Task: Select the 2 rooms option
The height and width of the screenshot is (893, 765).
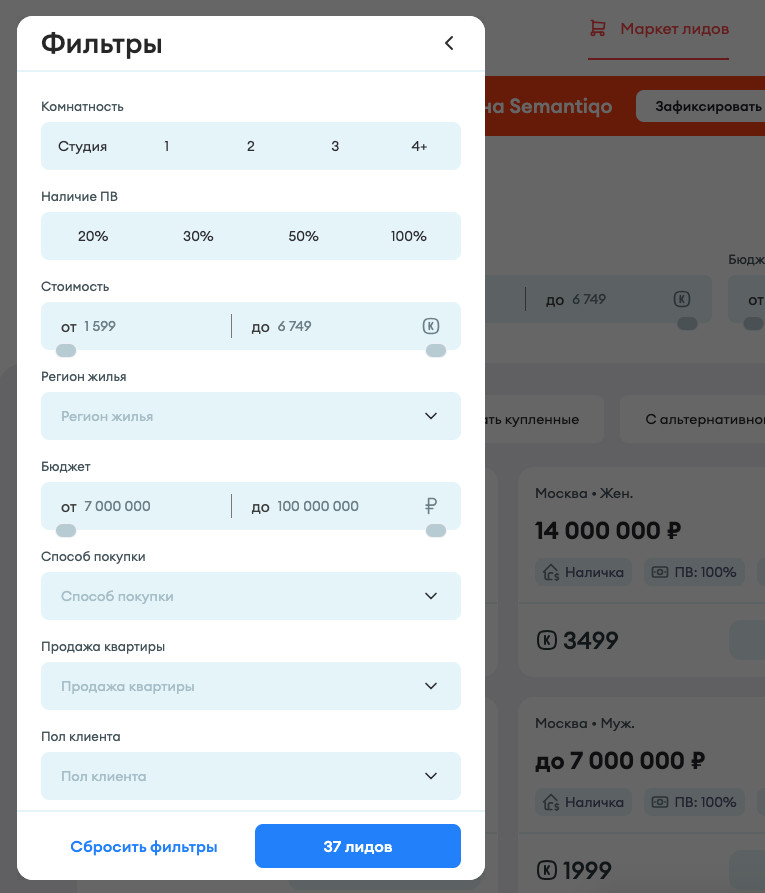Action: click(251, 146)
